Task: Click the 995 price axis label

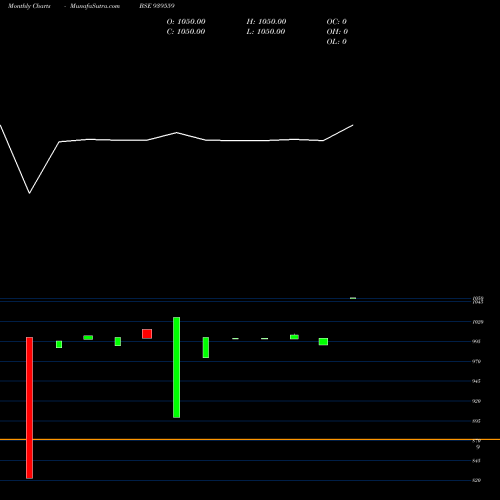Action: (x=477, y=342)
